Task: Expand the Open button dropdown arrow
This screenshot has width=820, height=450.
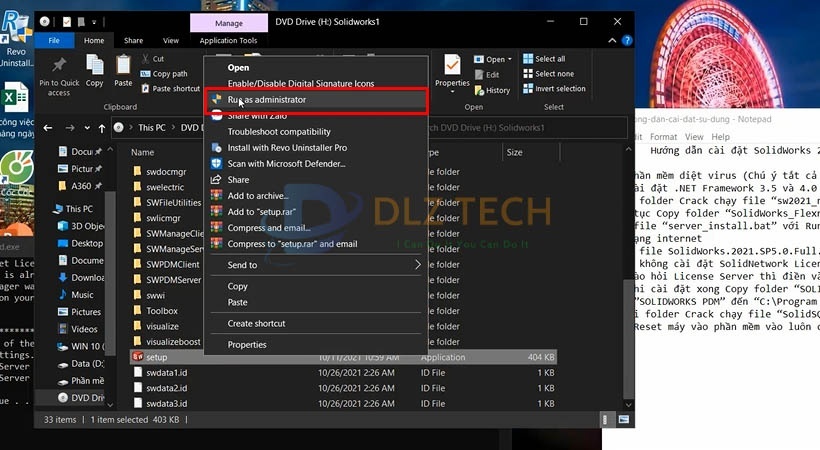Action: pyautogui.click(x=510, y=59)
